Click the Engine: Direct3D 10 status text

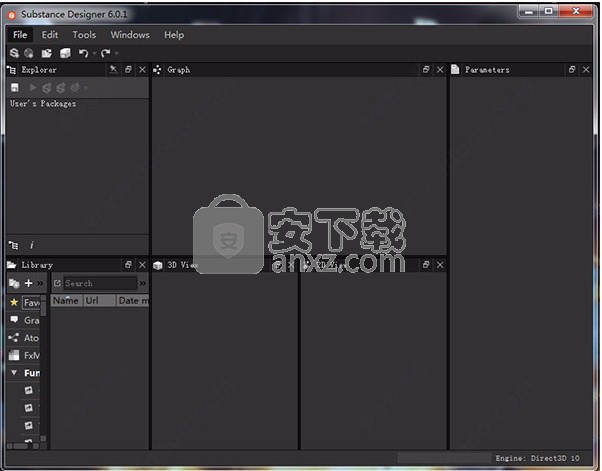[538, 458]
